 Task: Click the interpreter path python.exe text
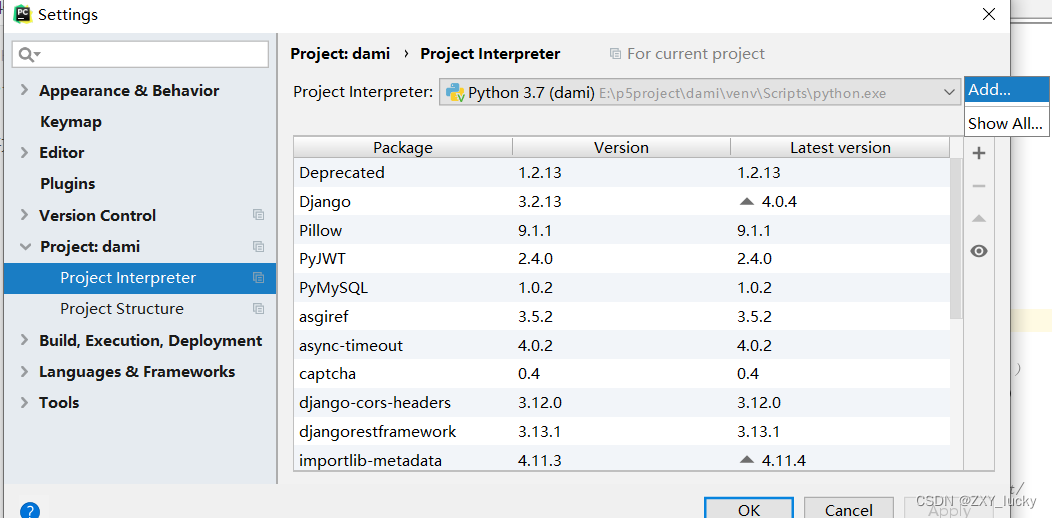[x=743, y=93]
